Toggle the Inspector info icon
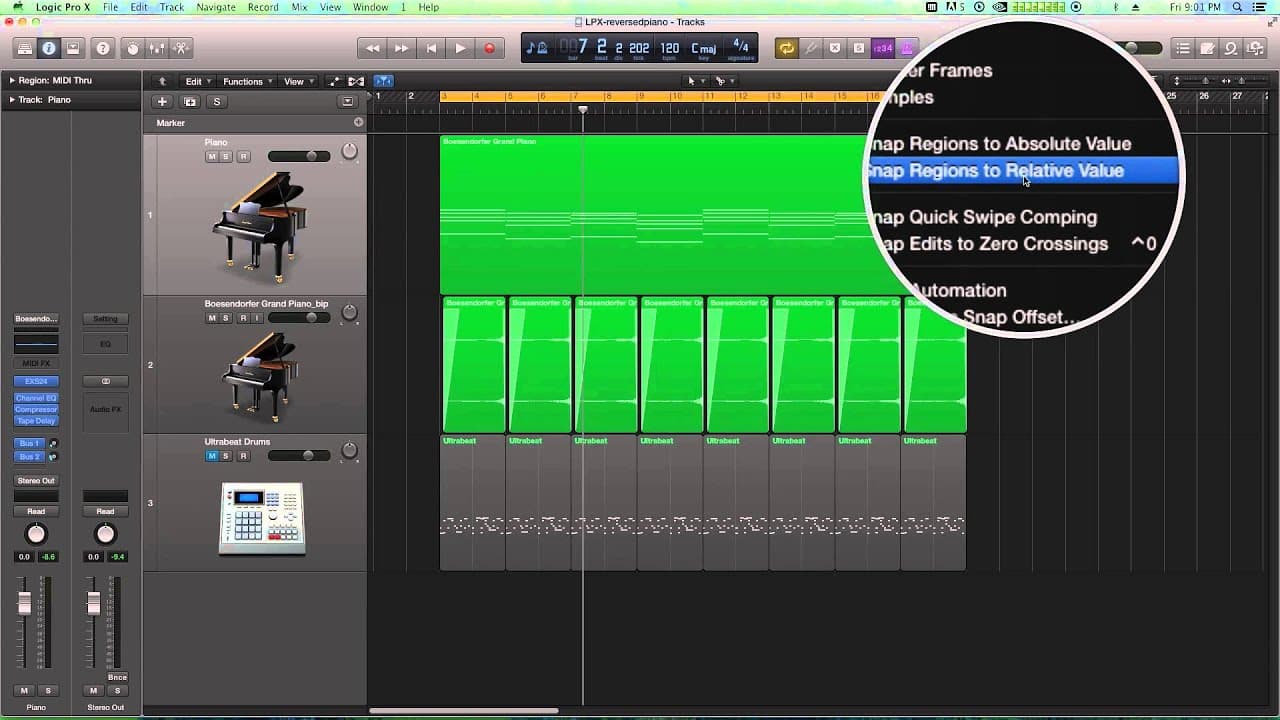The height and width of the screenshot is (720, 1280). [48, 48]
